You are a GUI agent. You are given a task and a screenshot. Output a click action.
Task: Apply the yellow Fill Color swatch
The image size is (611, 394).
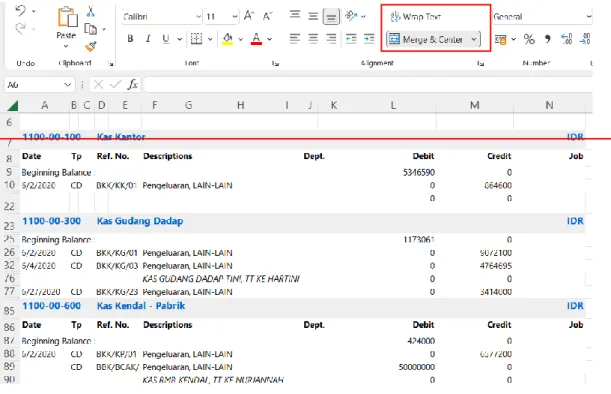click(228, 39)
